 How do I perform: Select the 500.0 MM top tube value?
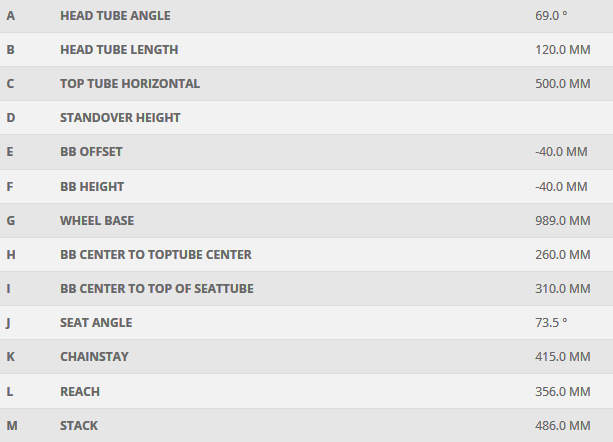[x=562, y=84]
